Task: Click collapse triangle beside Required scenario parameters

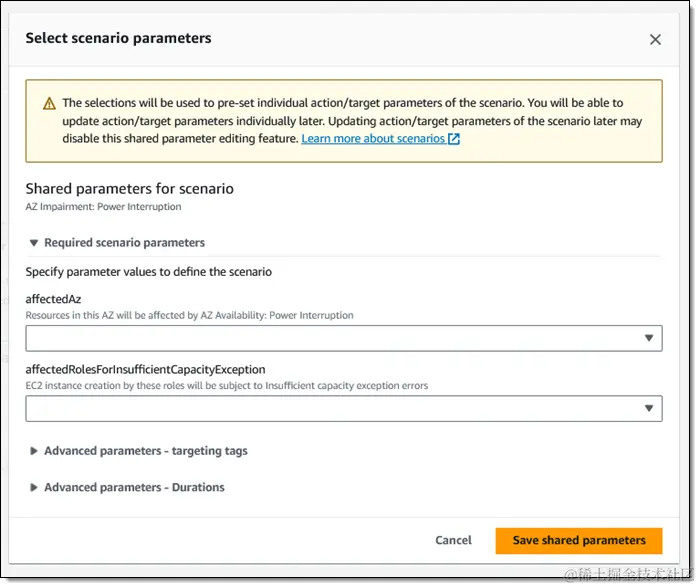Action: [33, 243]
